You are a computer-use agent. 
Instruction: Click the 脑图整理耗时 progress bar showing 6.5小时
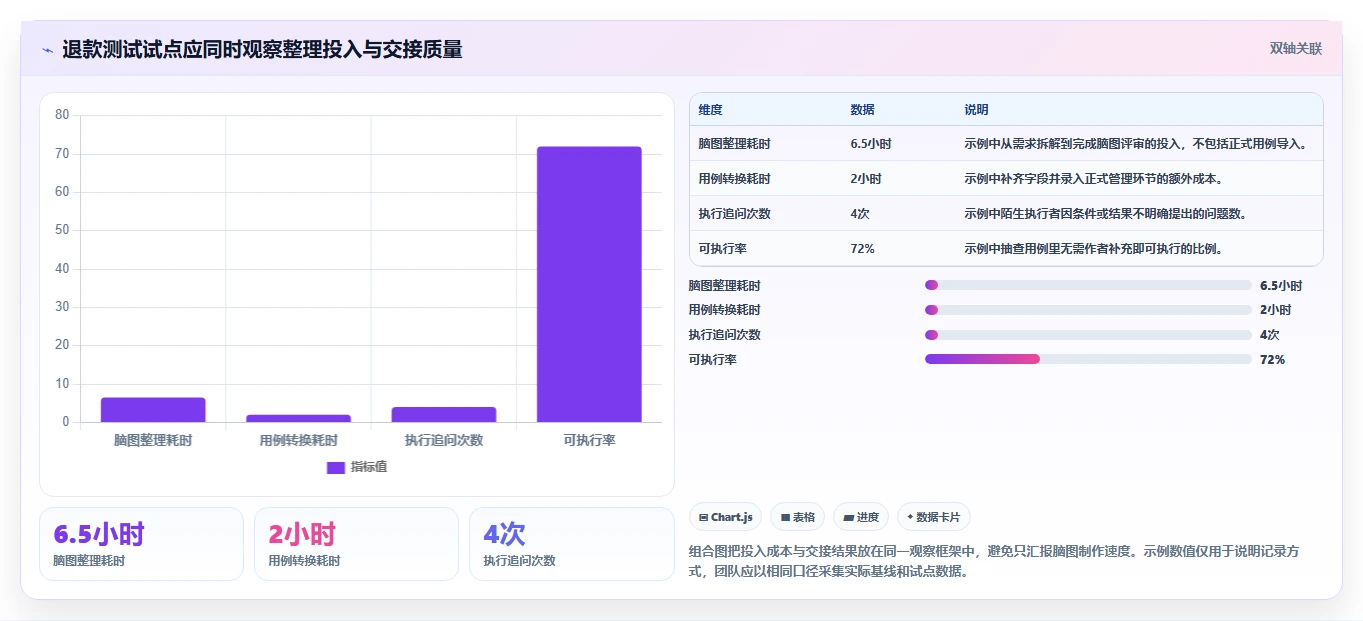pos(1088,285)
